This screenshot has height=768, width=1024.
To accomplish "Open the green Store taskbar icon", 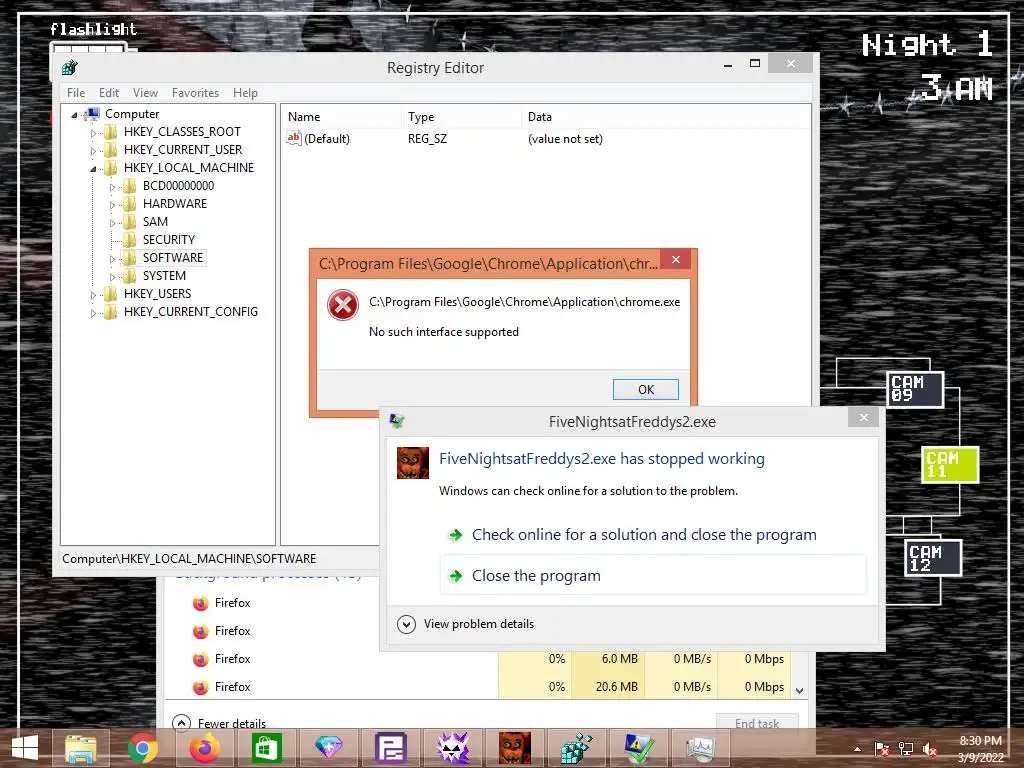I will (x=266, y=748).
